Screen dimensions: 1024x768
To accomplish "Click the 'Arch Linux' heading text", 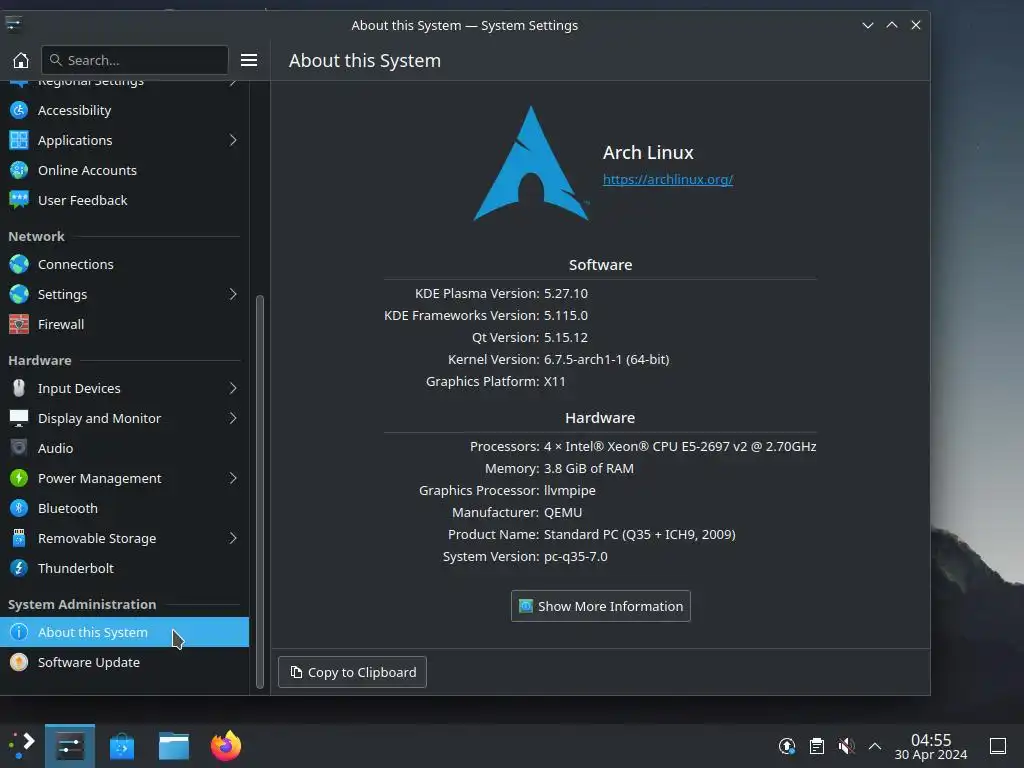I will pos(648,153).
